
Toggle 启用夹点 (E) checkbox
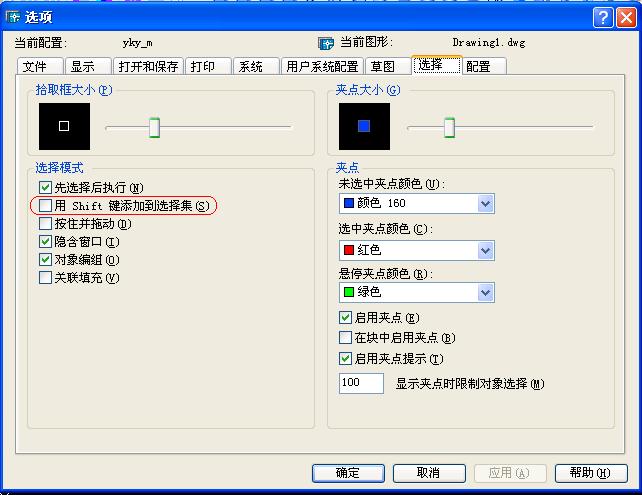[x=345, y=317]
